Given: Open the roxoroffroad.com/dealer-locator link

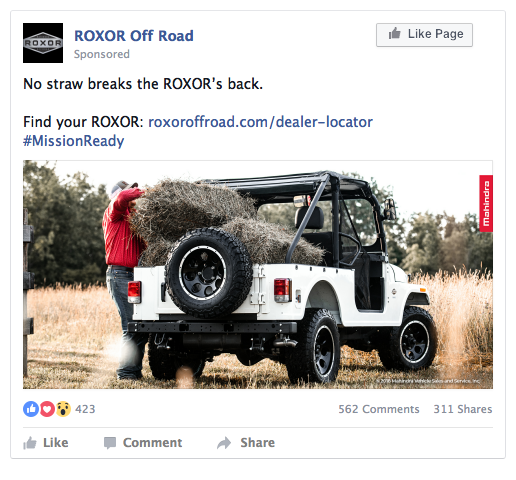Looking at the screenshot, I should pos(260,122).
